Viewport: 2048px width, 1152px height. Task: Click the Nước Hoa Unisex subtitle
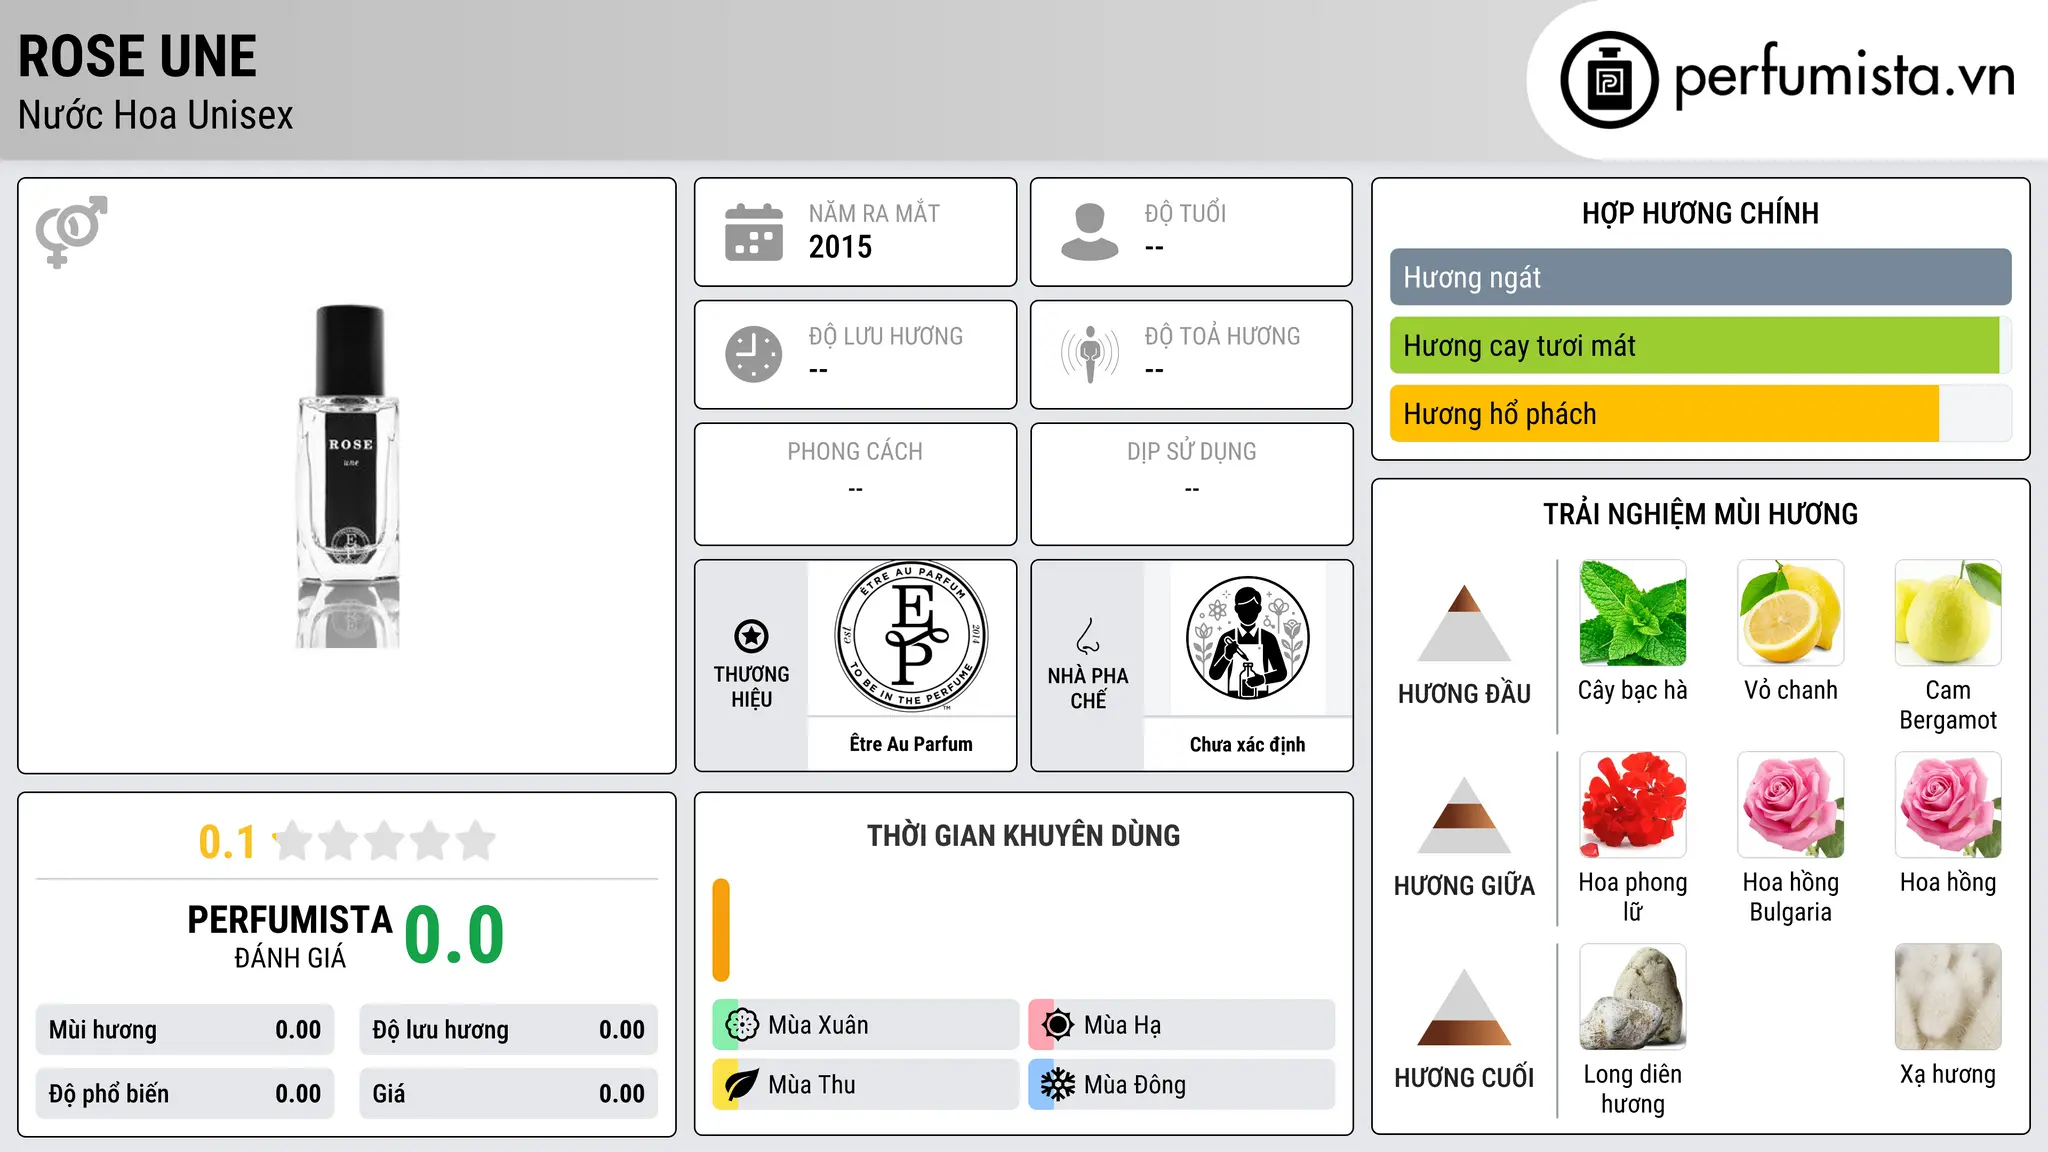pos(156,115)
